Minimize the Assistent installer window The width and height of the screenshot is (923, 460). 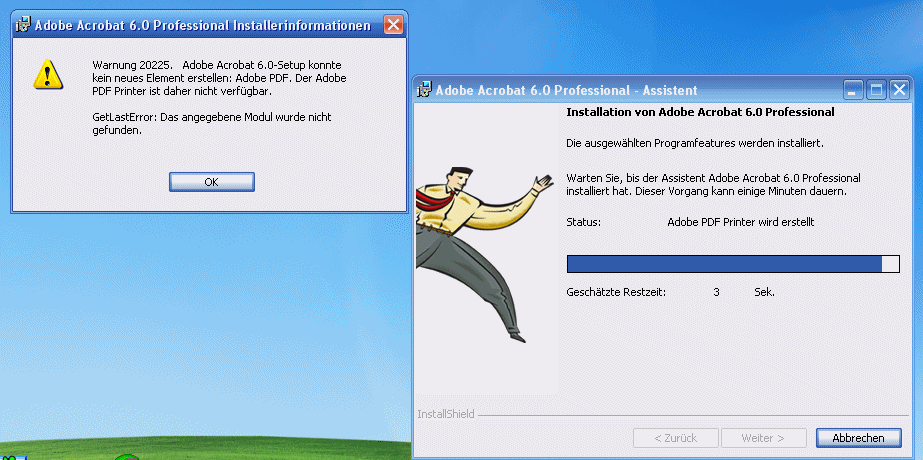coord(853,90)
